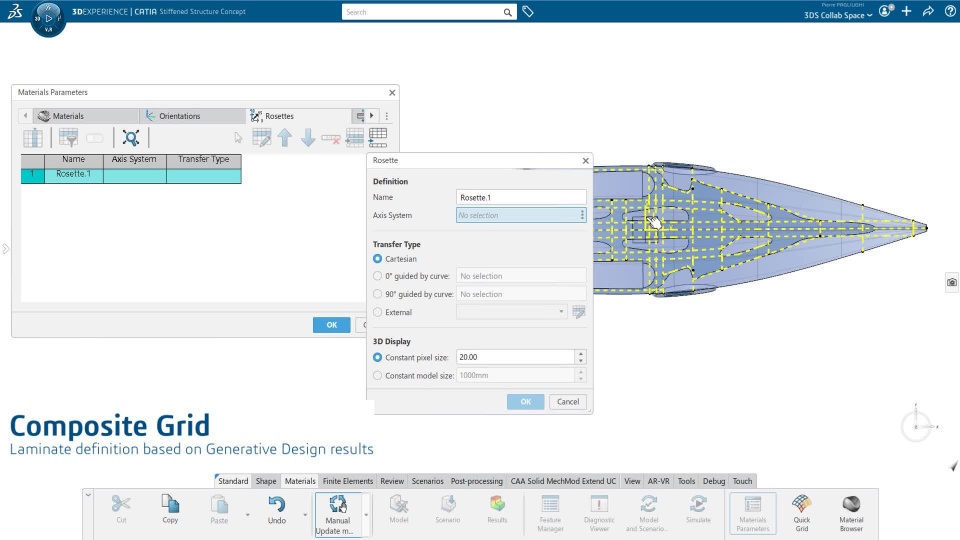Screen dimensions: 960x540
Task: Select 0° guided by curve option
Action: 377,276
